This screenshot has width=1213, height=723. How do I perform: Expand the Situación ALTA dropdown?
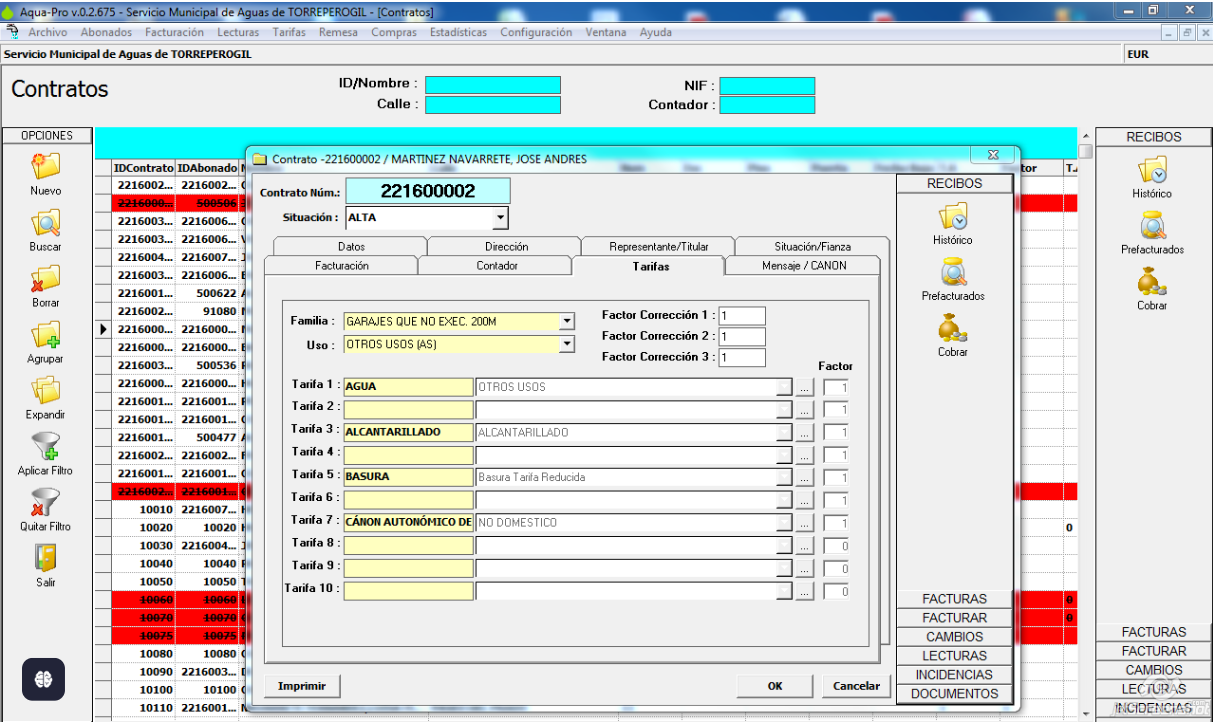(x=500, y=218)
